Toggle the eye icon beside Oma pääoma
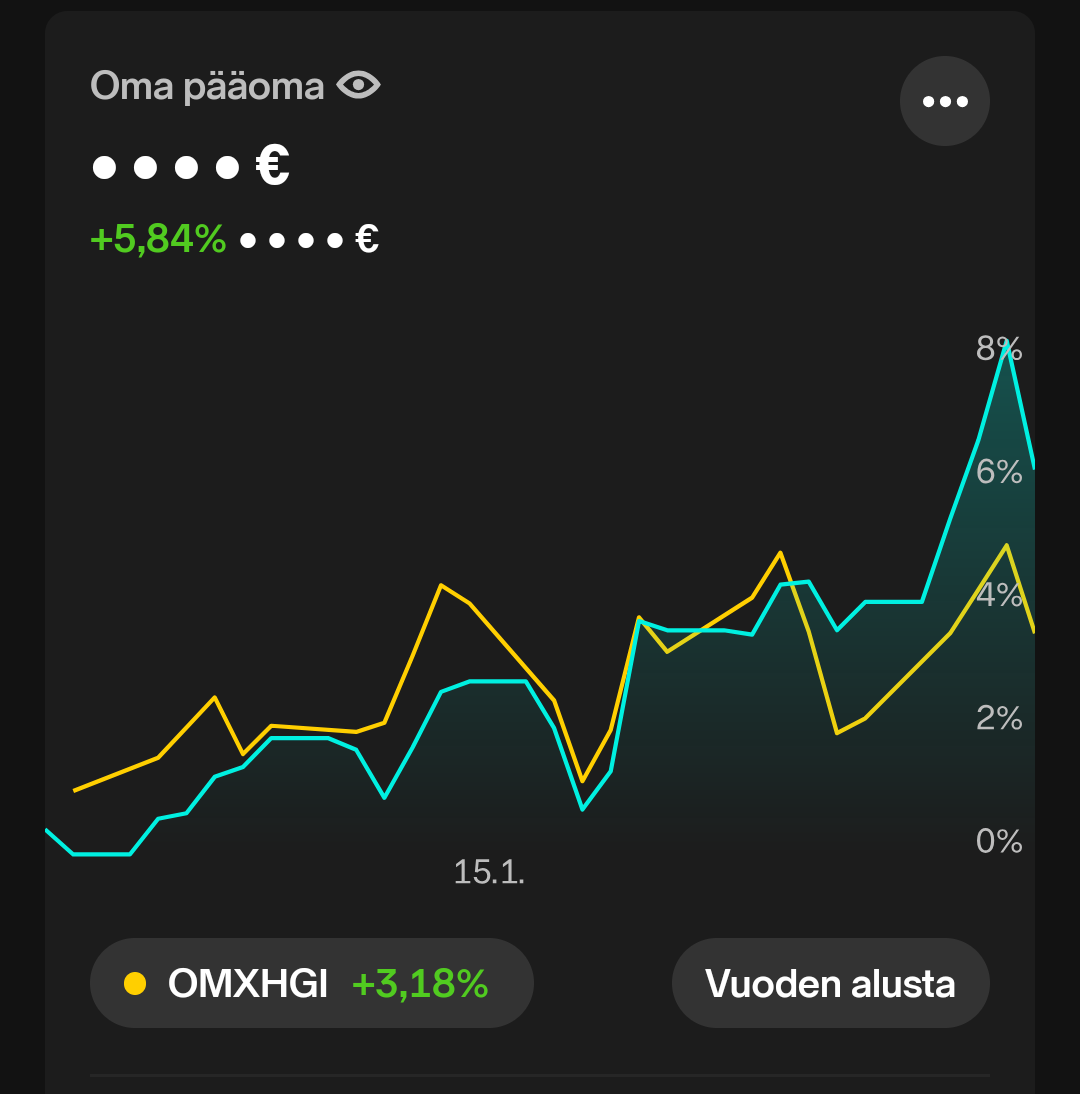The width and height of the screenshot is (1080, 1094). click(x=358, y=86)
